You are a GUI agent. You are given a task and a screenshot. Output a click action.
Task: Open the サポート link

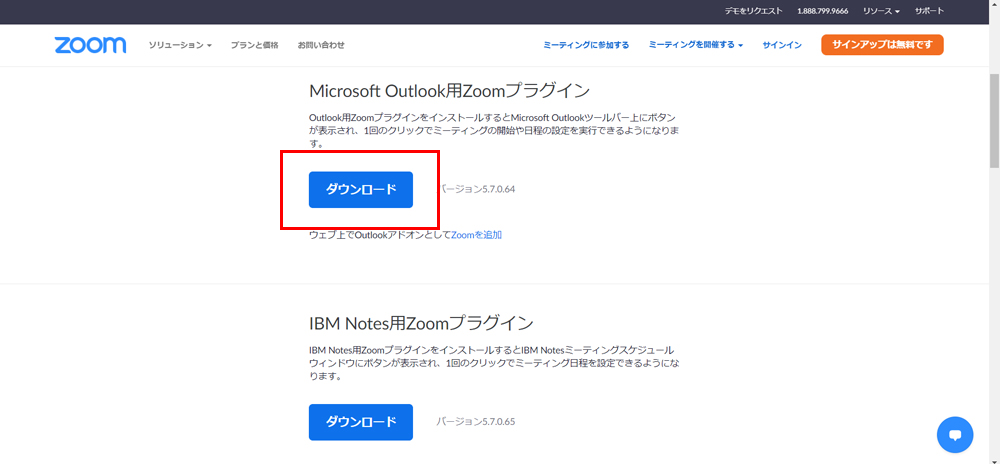pyautogui.click(x=929, y=11)
